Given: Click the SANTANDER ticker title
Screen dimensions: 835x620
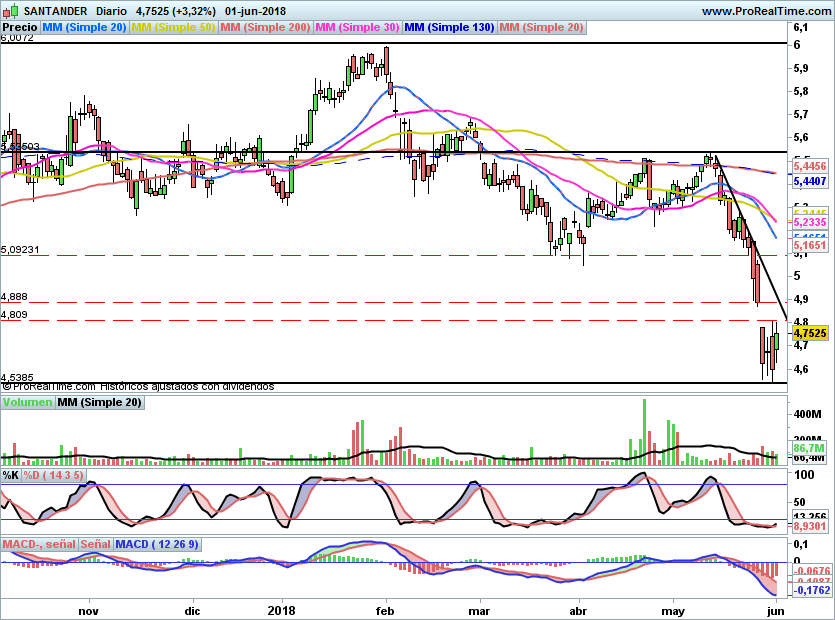Looking at the screenshot, I should click(55, 11).
